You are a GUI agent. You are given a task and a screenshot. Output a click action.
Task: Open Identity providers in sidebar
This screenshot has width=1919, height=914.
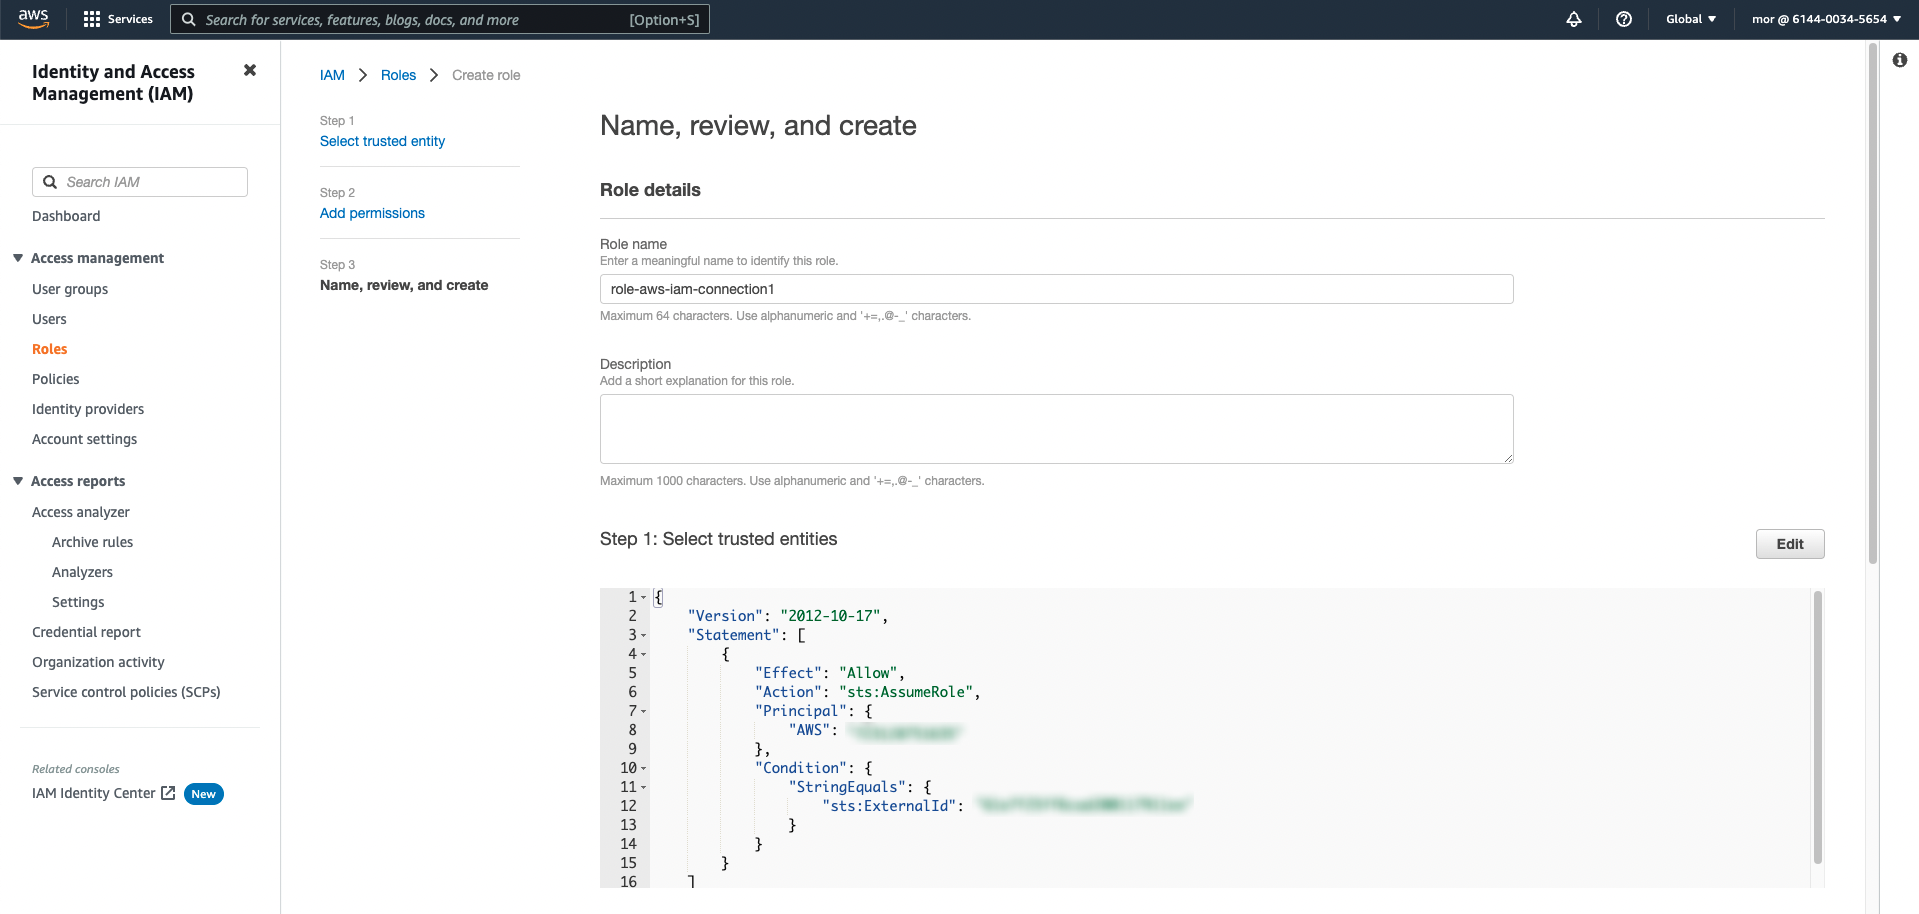tap(88, 409)
